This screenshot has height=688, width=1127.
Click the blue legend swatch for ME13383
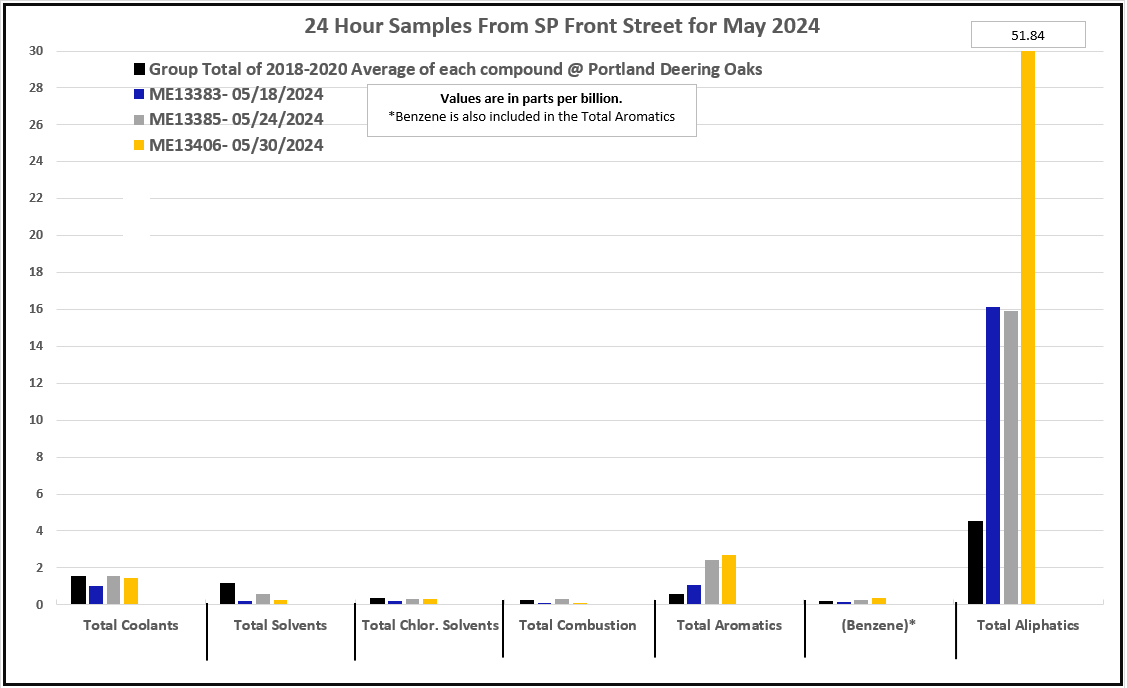(139, 95)
